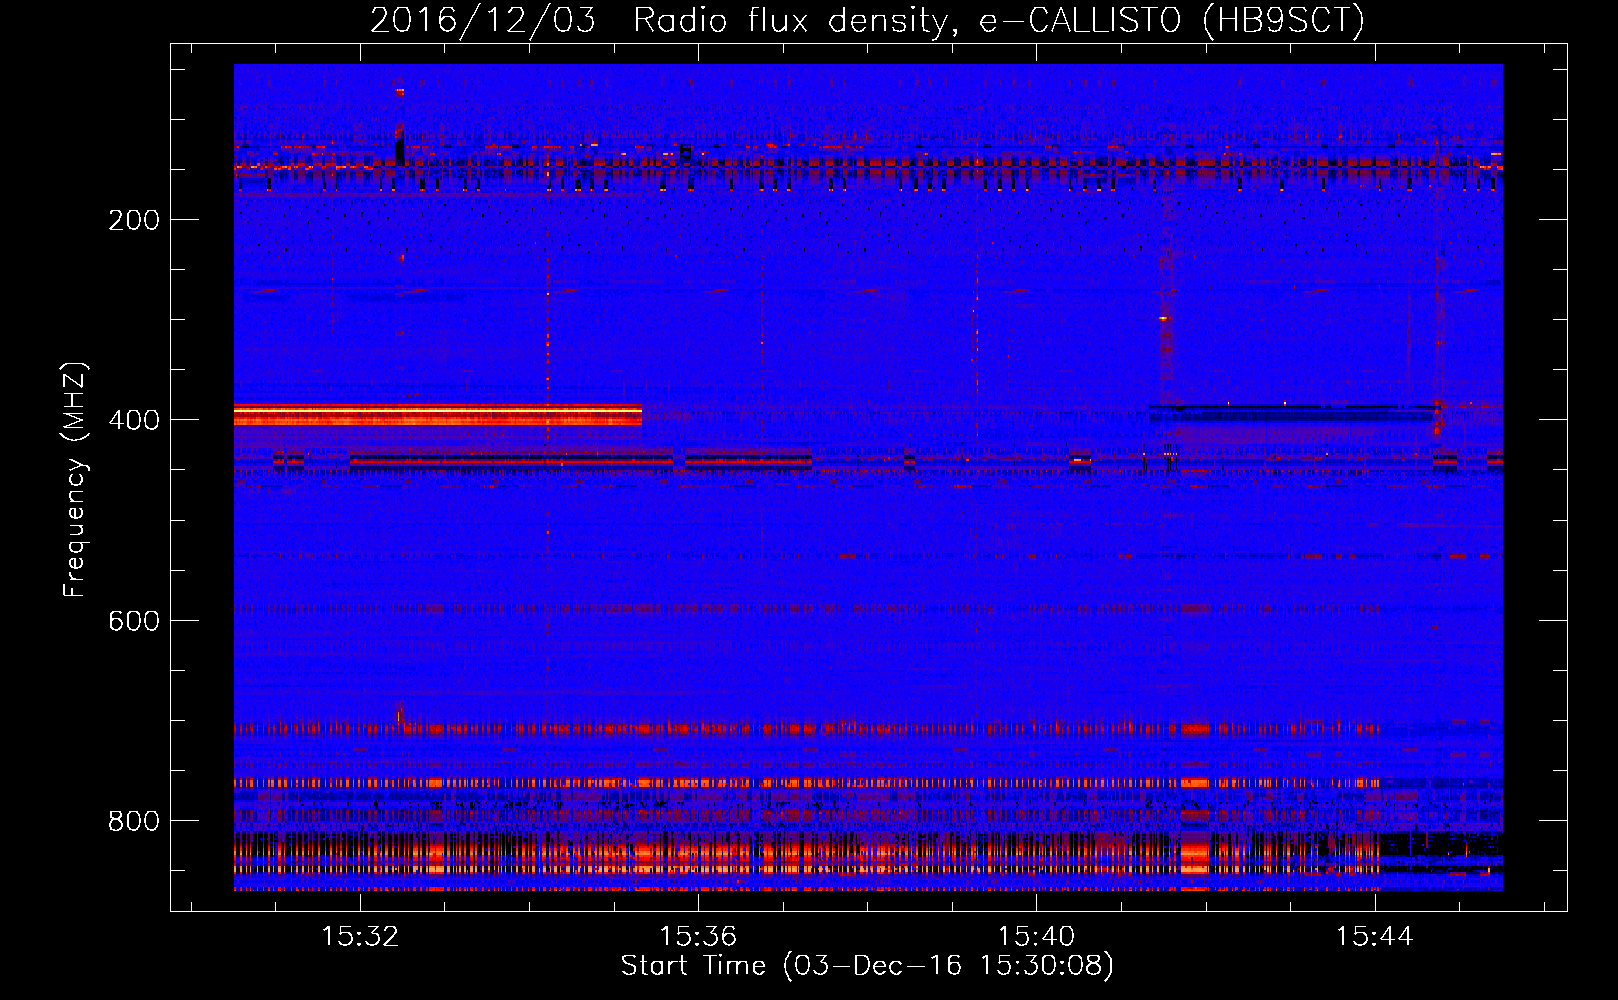Select the 600 frequency tick label
Image resolution: width=1618 pixels, height=1000 pixels.
point(134,621)
